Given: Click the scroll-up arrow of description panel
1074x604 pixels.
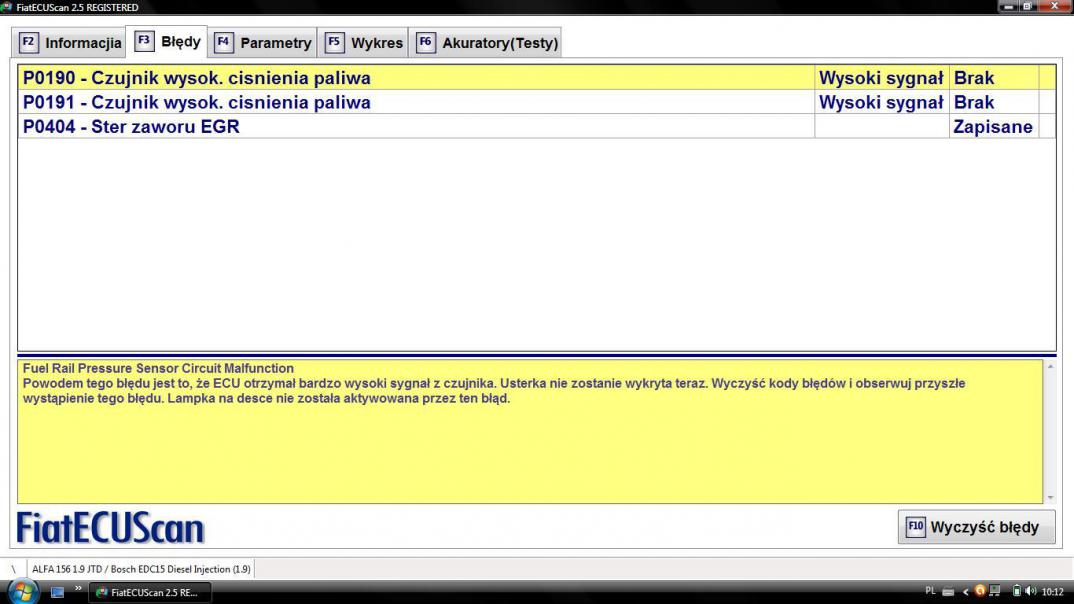Looking at the screenshot, I should (x=1050, y=367).
